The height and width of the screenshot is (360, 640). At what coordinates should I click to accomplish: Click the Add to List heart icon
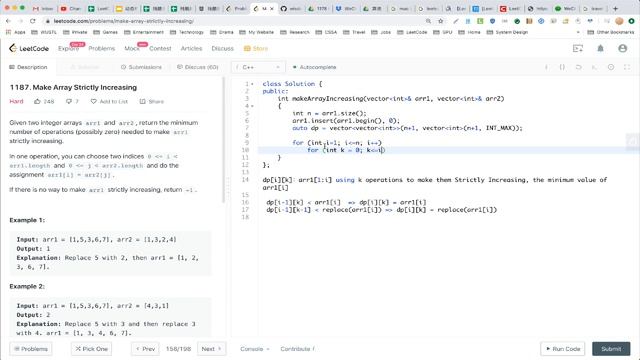pos(93,101)
